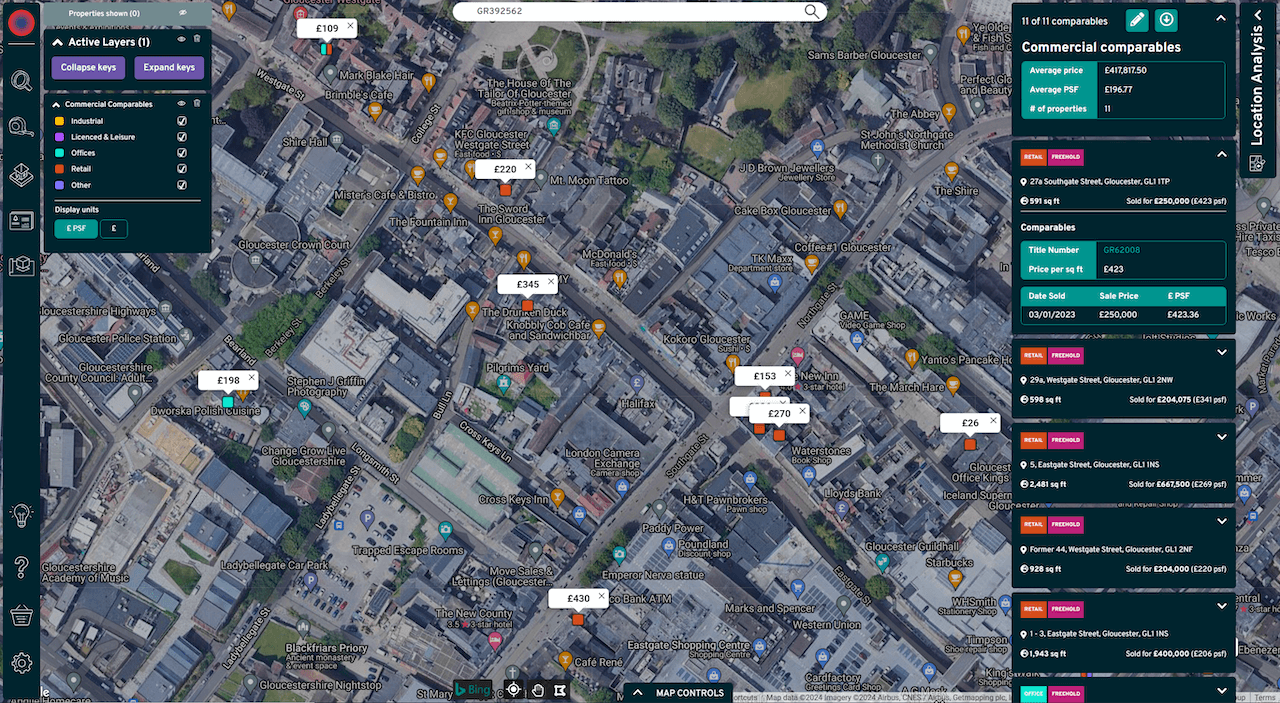This screenshot has height=703, width=1280.
Task: Click the Industrial yellow color swatch
Action: [x=60, y=121]
